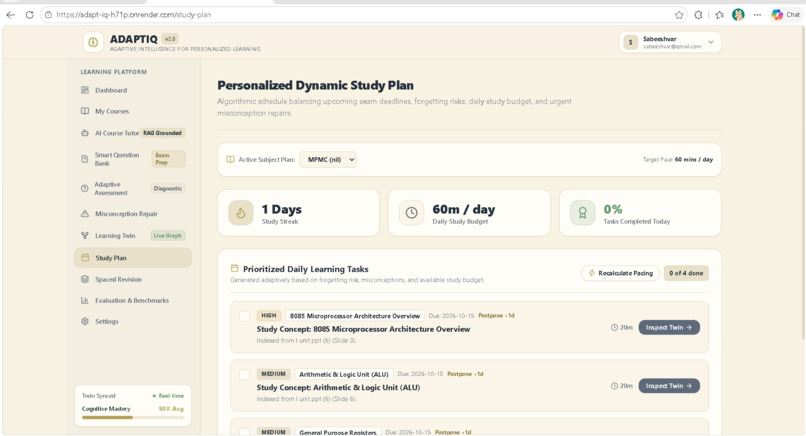Open the Active Subject Plan dropdown
Screen dimensions: 806x436
328,159
